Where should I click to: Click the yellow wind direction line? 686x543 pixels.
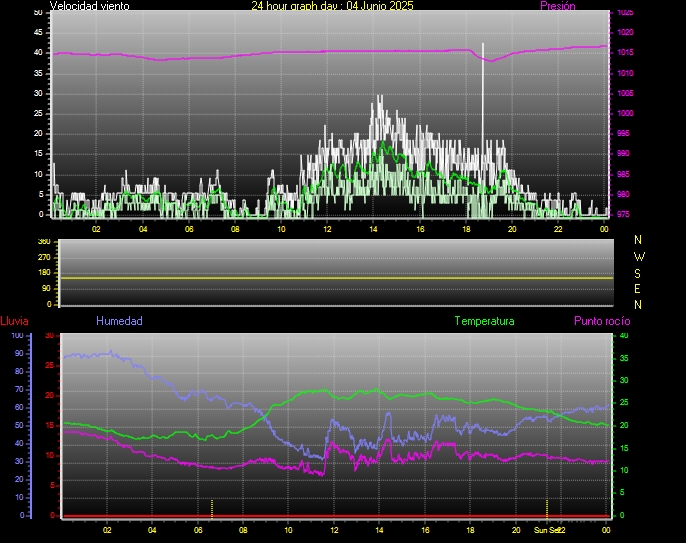point(336,278)
